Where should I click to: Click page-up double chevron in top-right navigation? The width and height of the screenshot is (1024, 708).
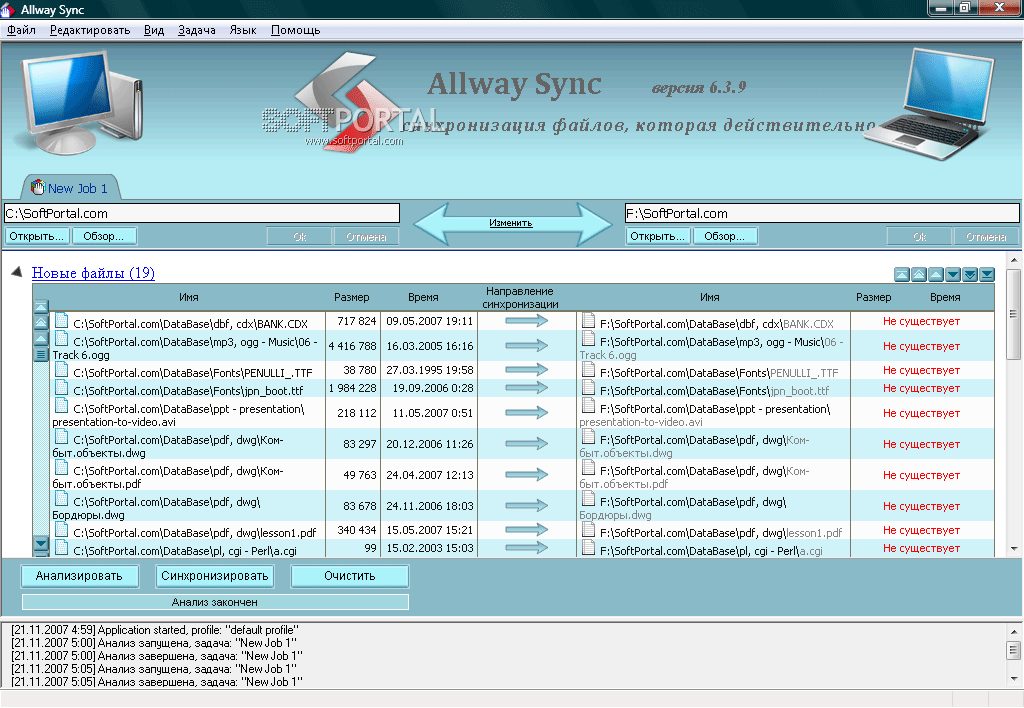point(919,274)
